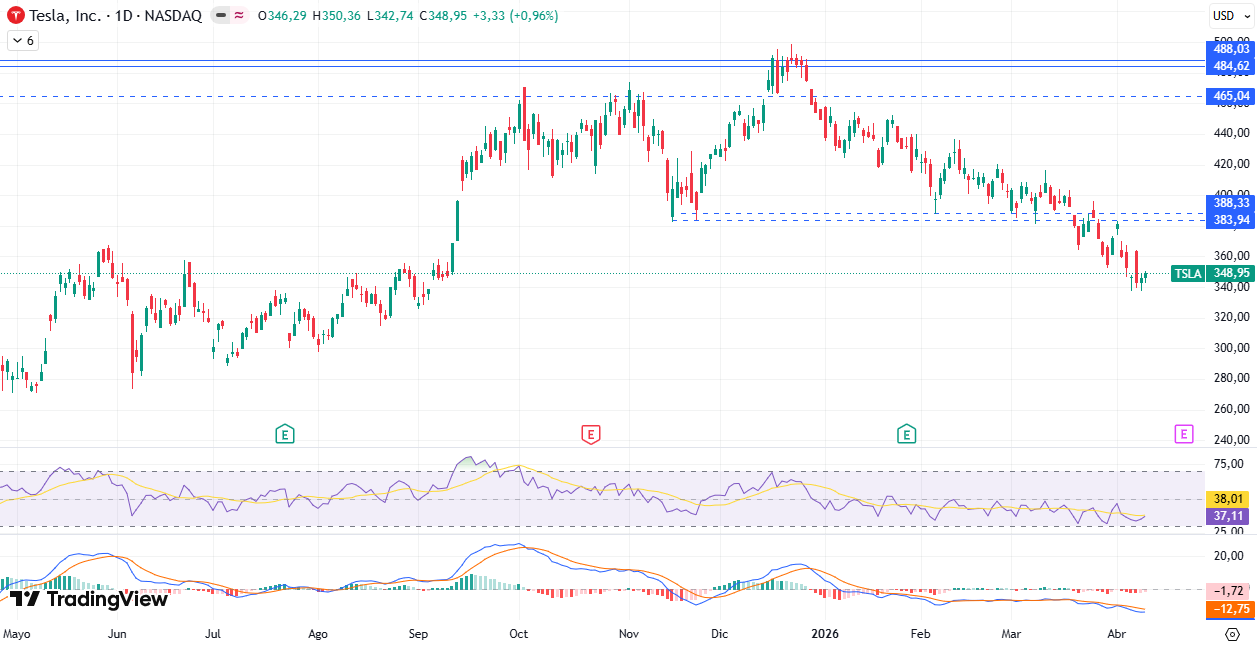Click the TradingView logo

[x=88, y=599]
